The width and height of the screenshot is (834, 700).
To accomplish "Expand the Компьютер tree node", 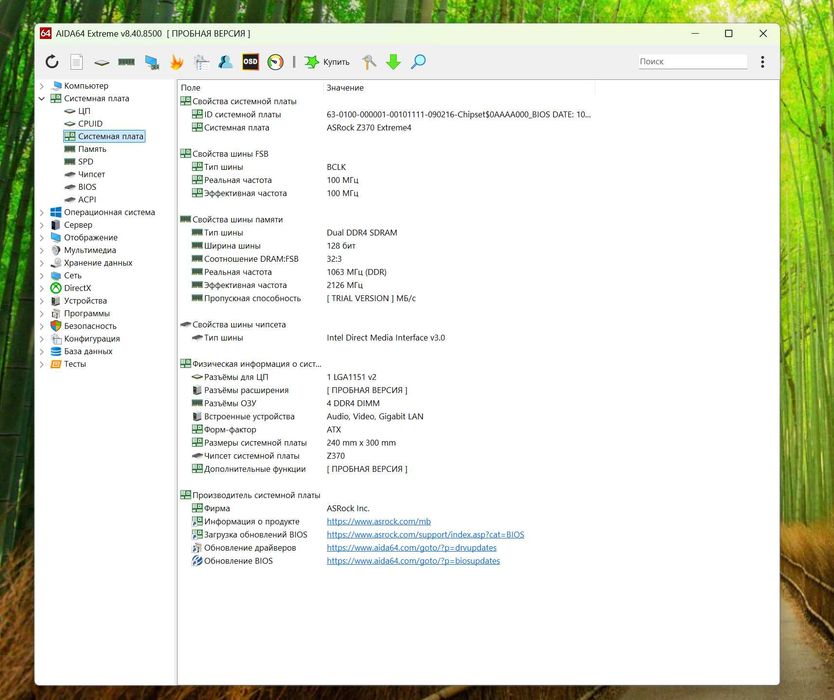I will click(x=41, y=86).
